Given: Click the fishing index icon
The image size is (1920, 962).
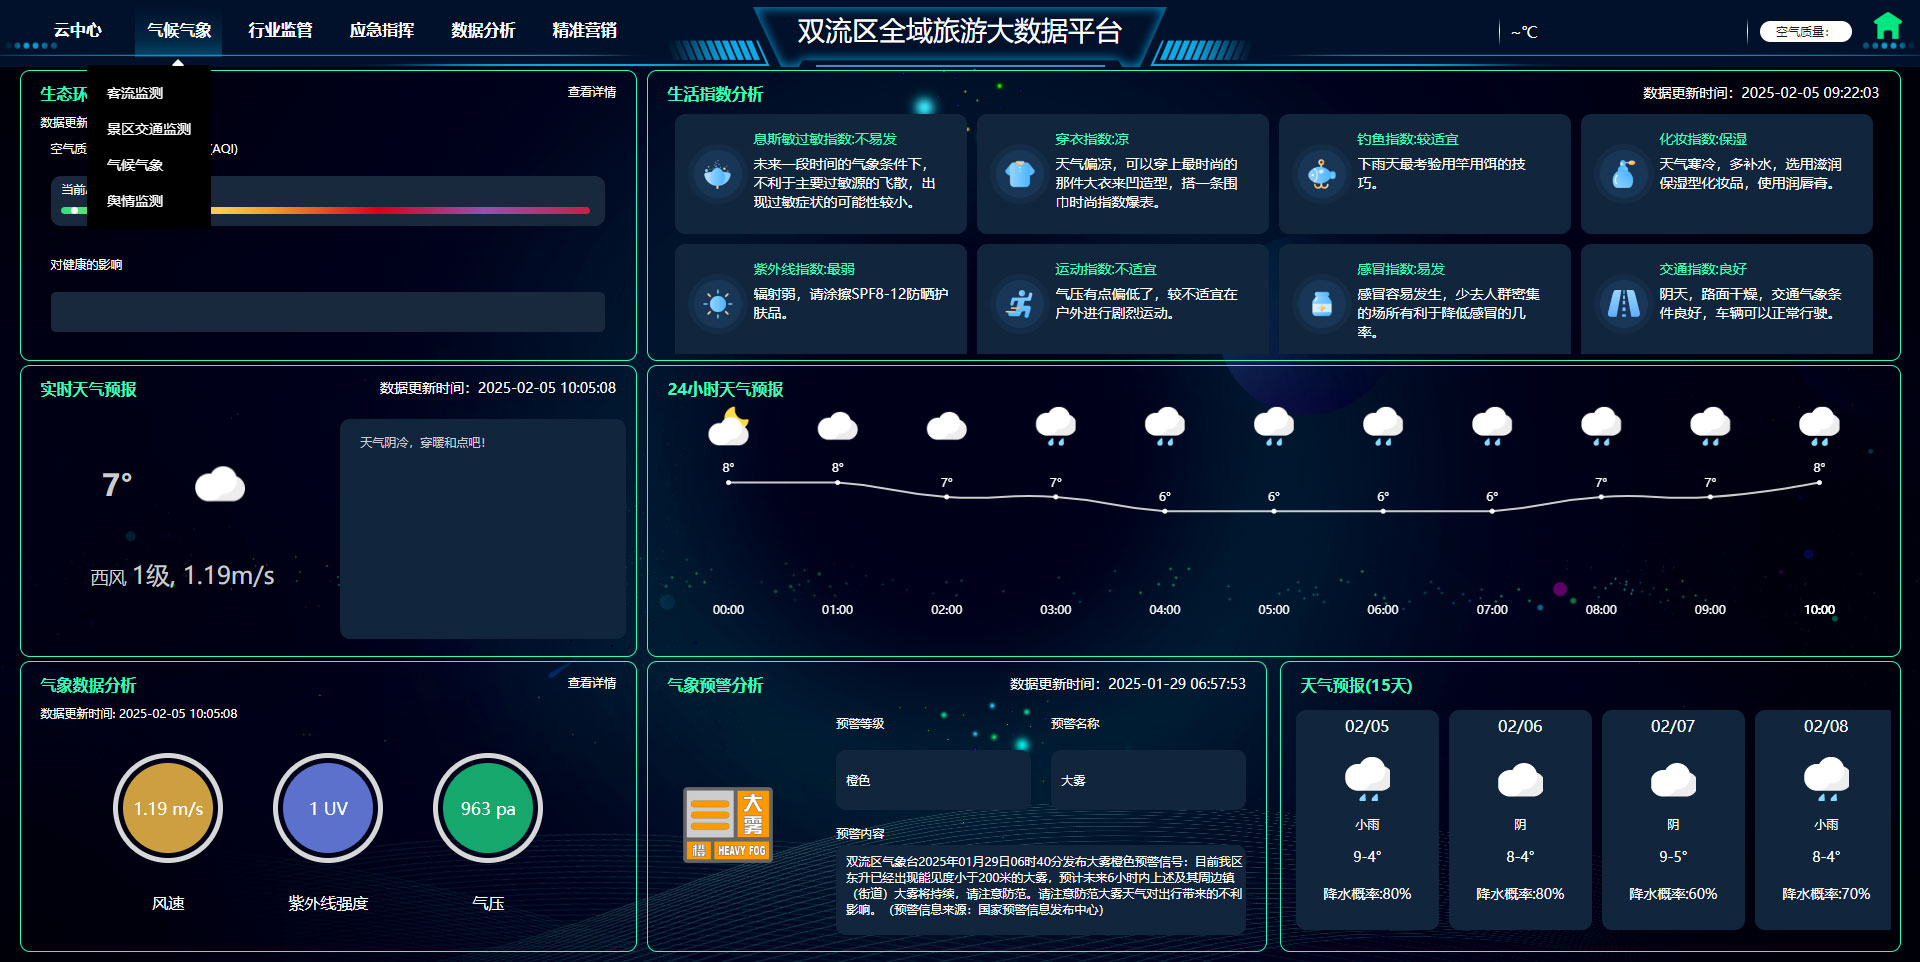Looking at the screenshot, I should [1321, 174].
